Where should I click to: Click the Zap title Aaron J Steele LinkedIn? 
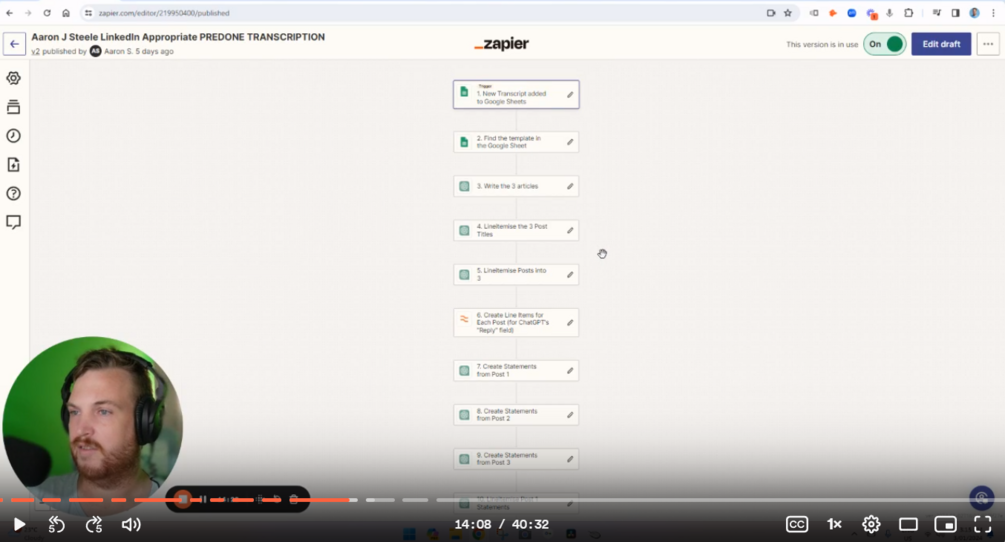coord(178,37)
